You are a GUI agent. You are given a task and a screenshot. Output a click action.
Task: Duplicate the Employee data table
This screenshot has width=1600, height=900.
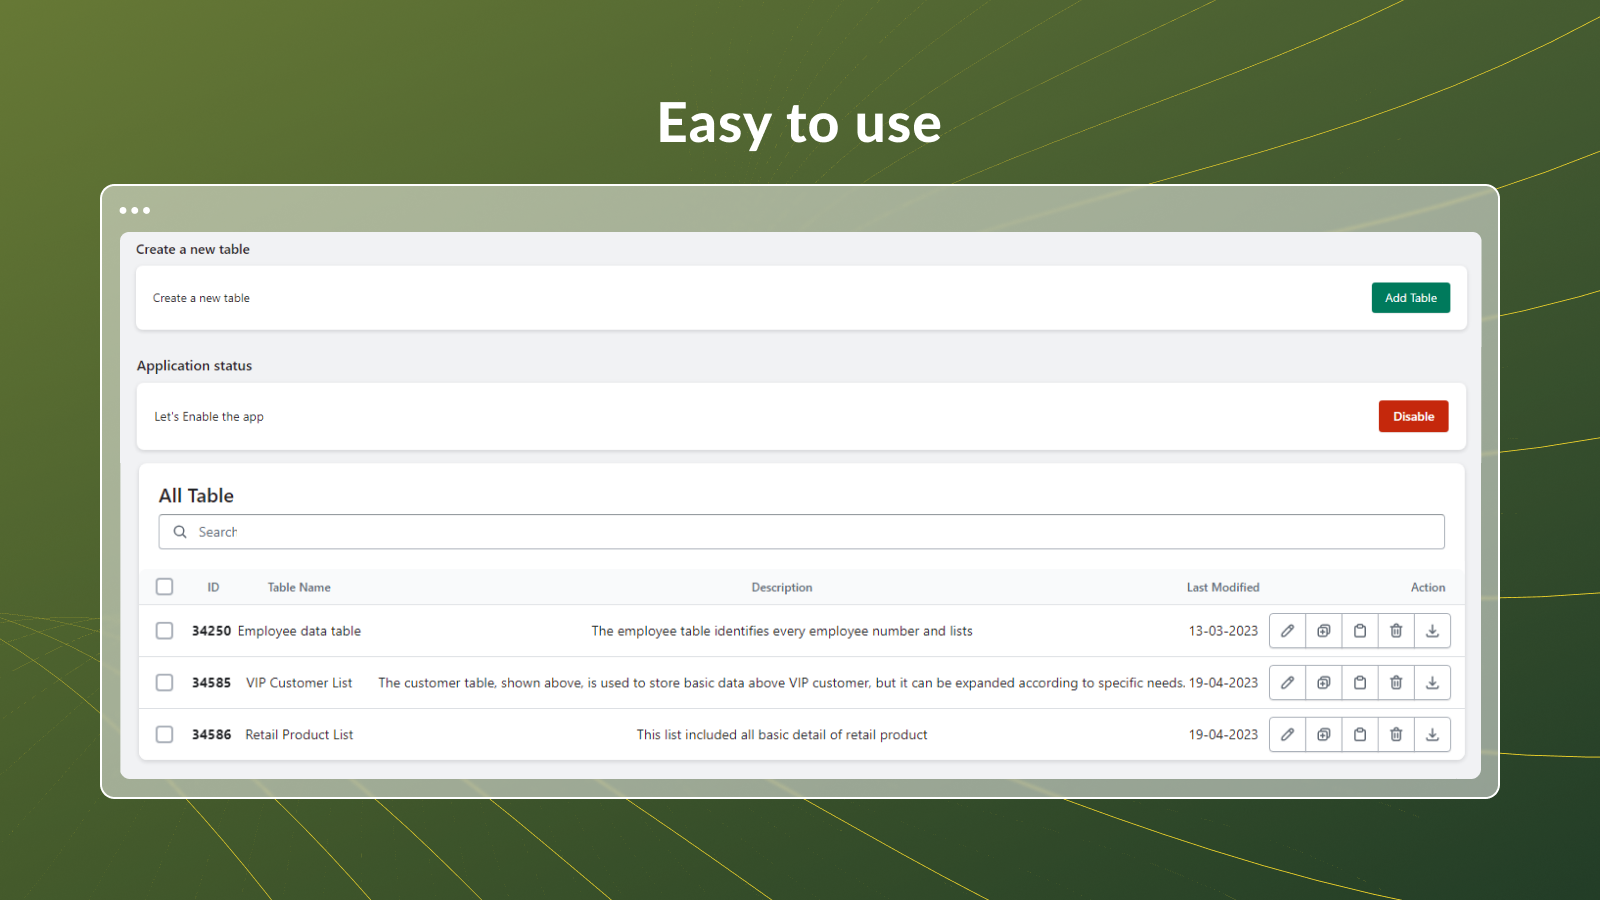pyautogui.click(x=1323, y=631)
